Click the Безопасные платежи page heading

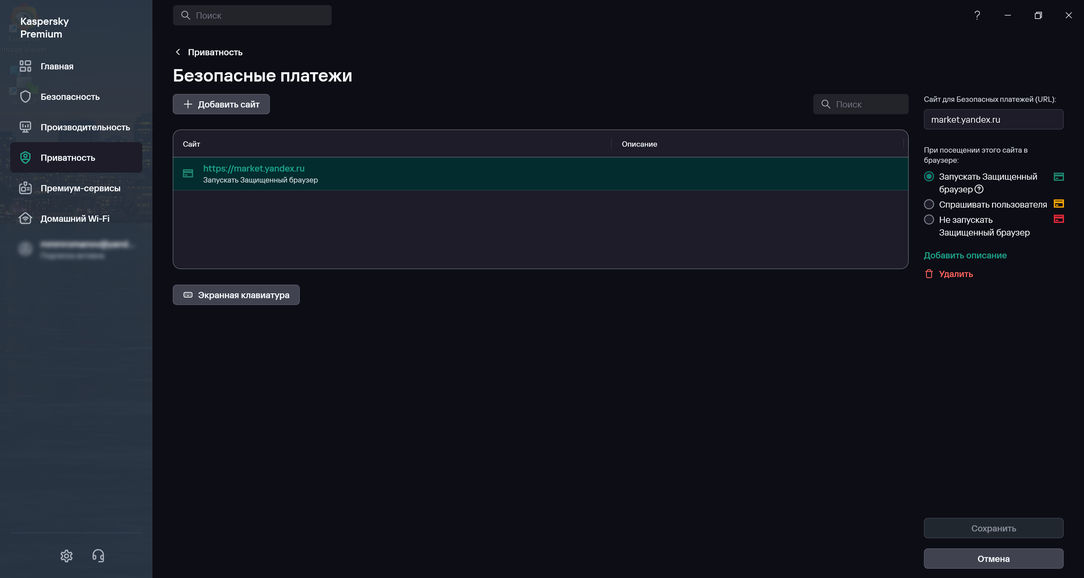point(263,76)
